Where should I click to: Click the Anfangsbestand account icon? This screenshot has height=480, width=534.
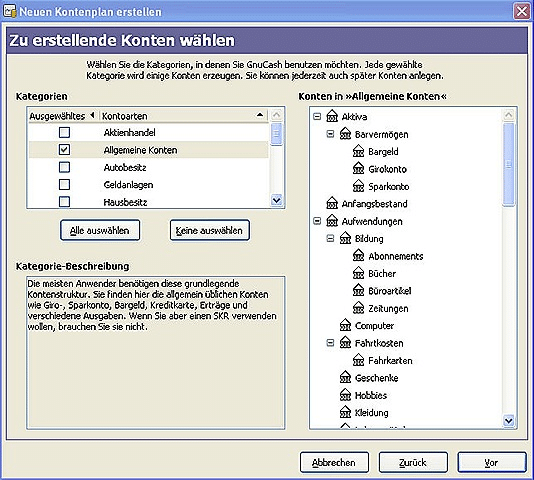[x=332, y=203]
